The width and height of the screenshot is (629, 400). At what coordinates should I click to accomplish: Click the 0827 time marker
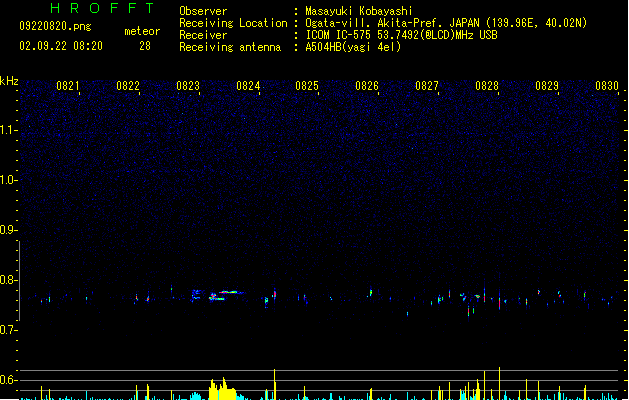(427, 86)
